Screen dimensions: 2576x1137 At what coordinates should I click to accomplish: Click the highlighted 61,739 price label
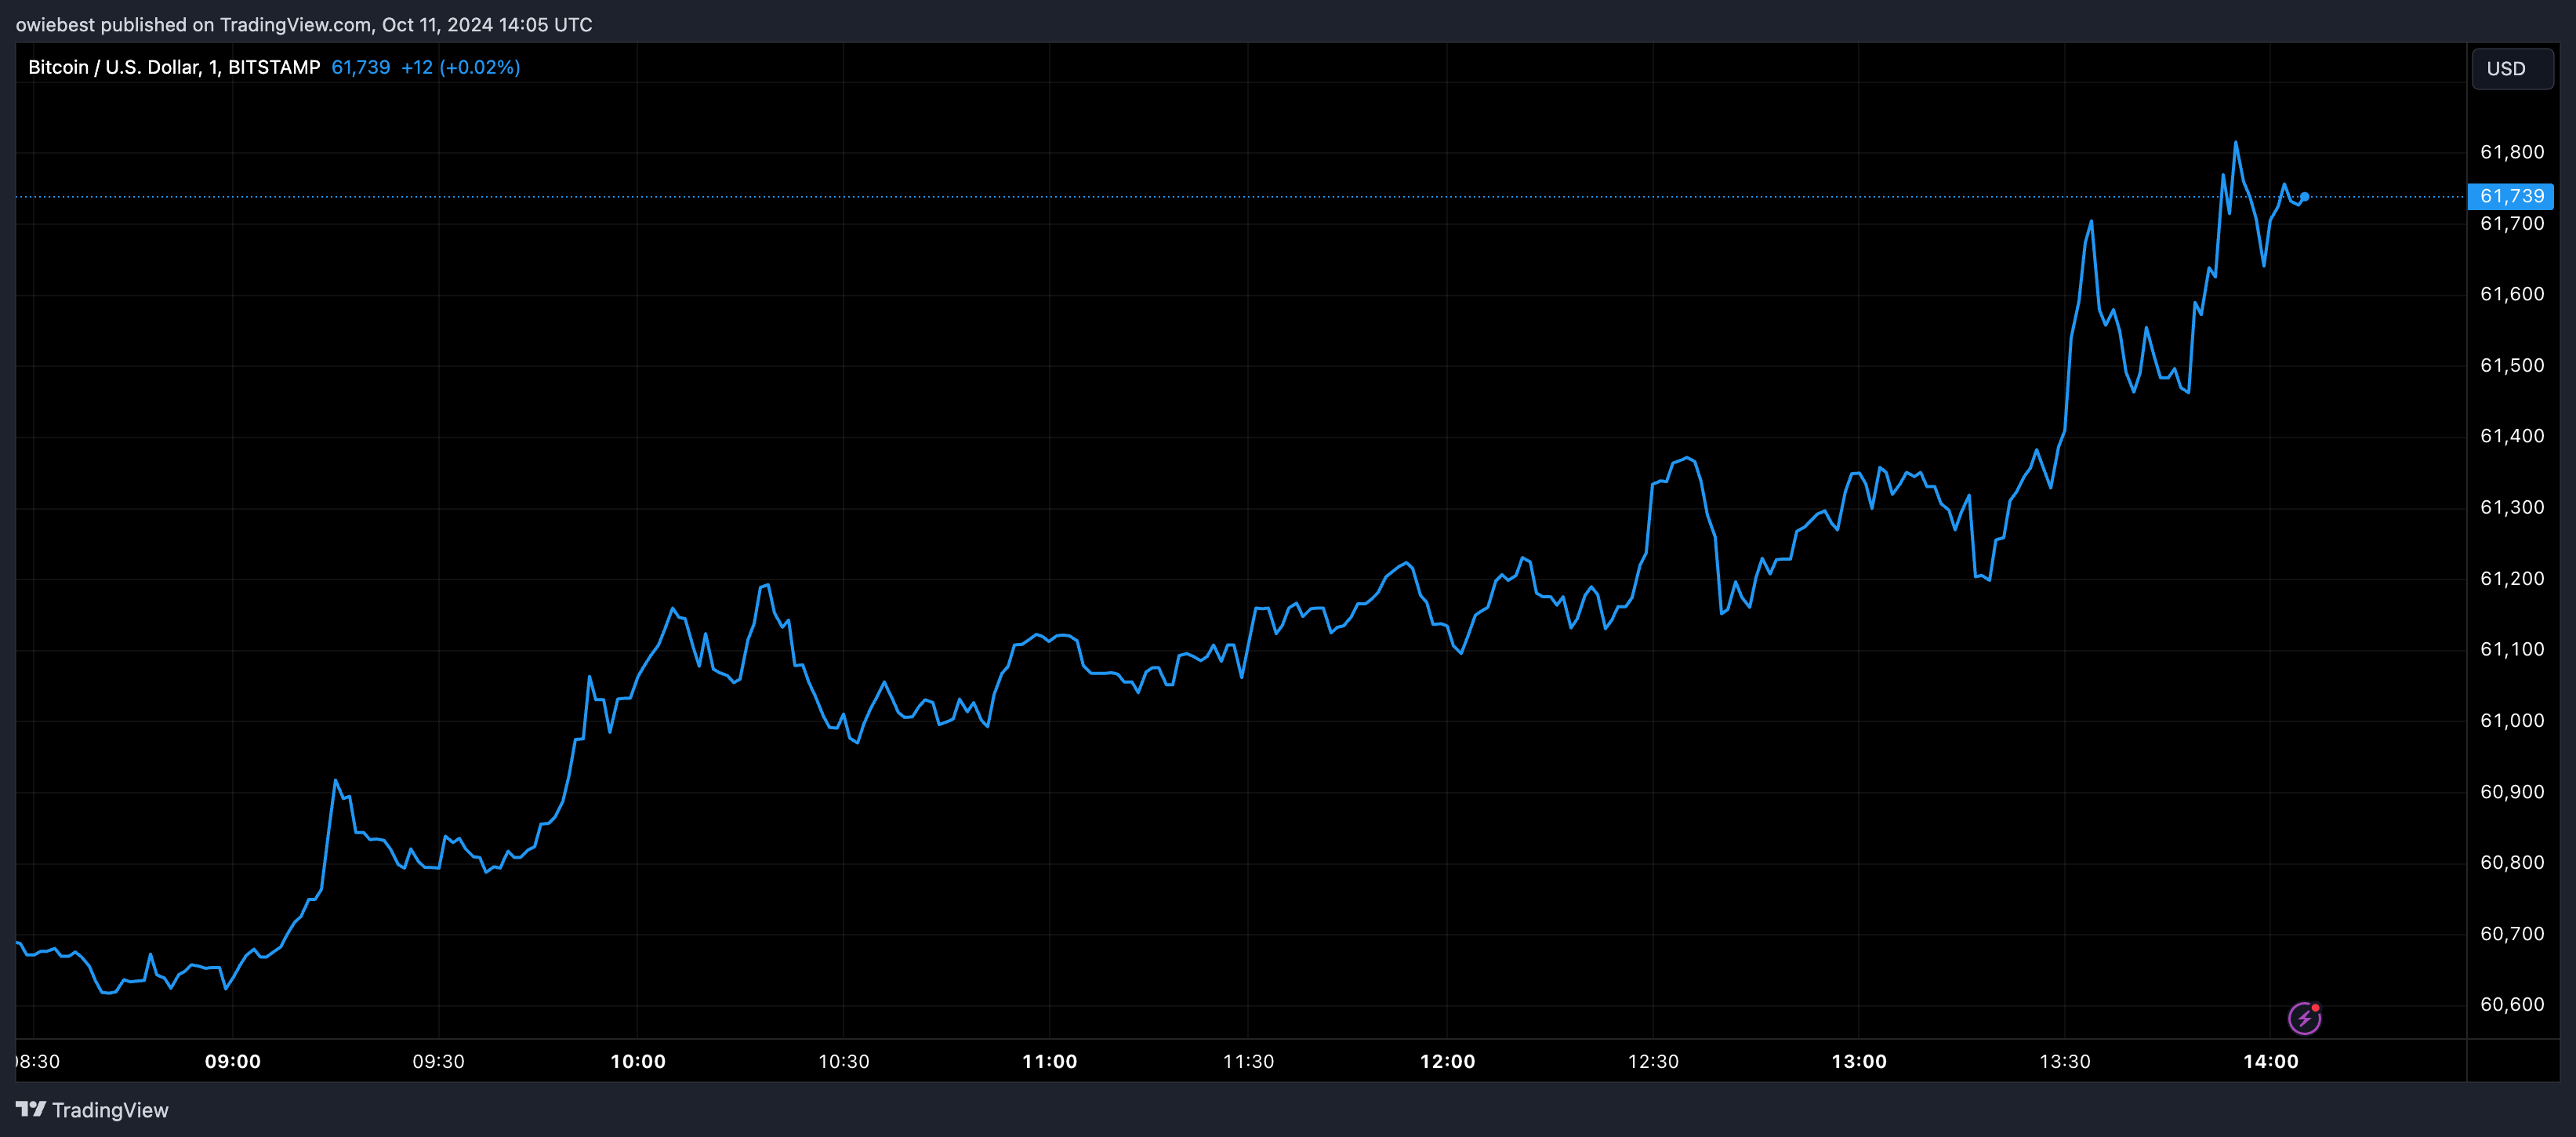click(x=2511, y=196)
